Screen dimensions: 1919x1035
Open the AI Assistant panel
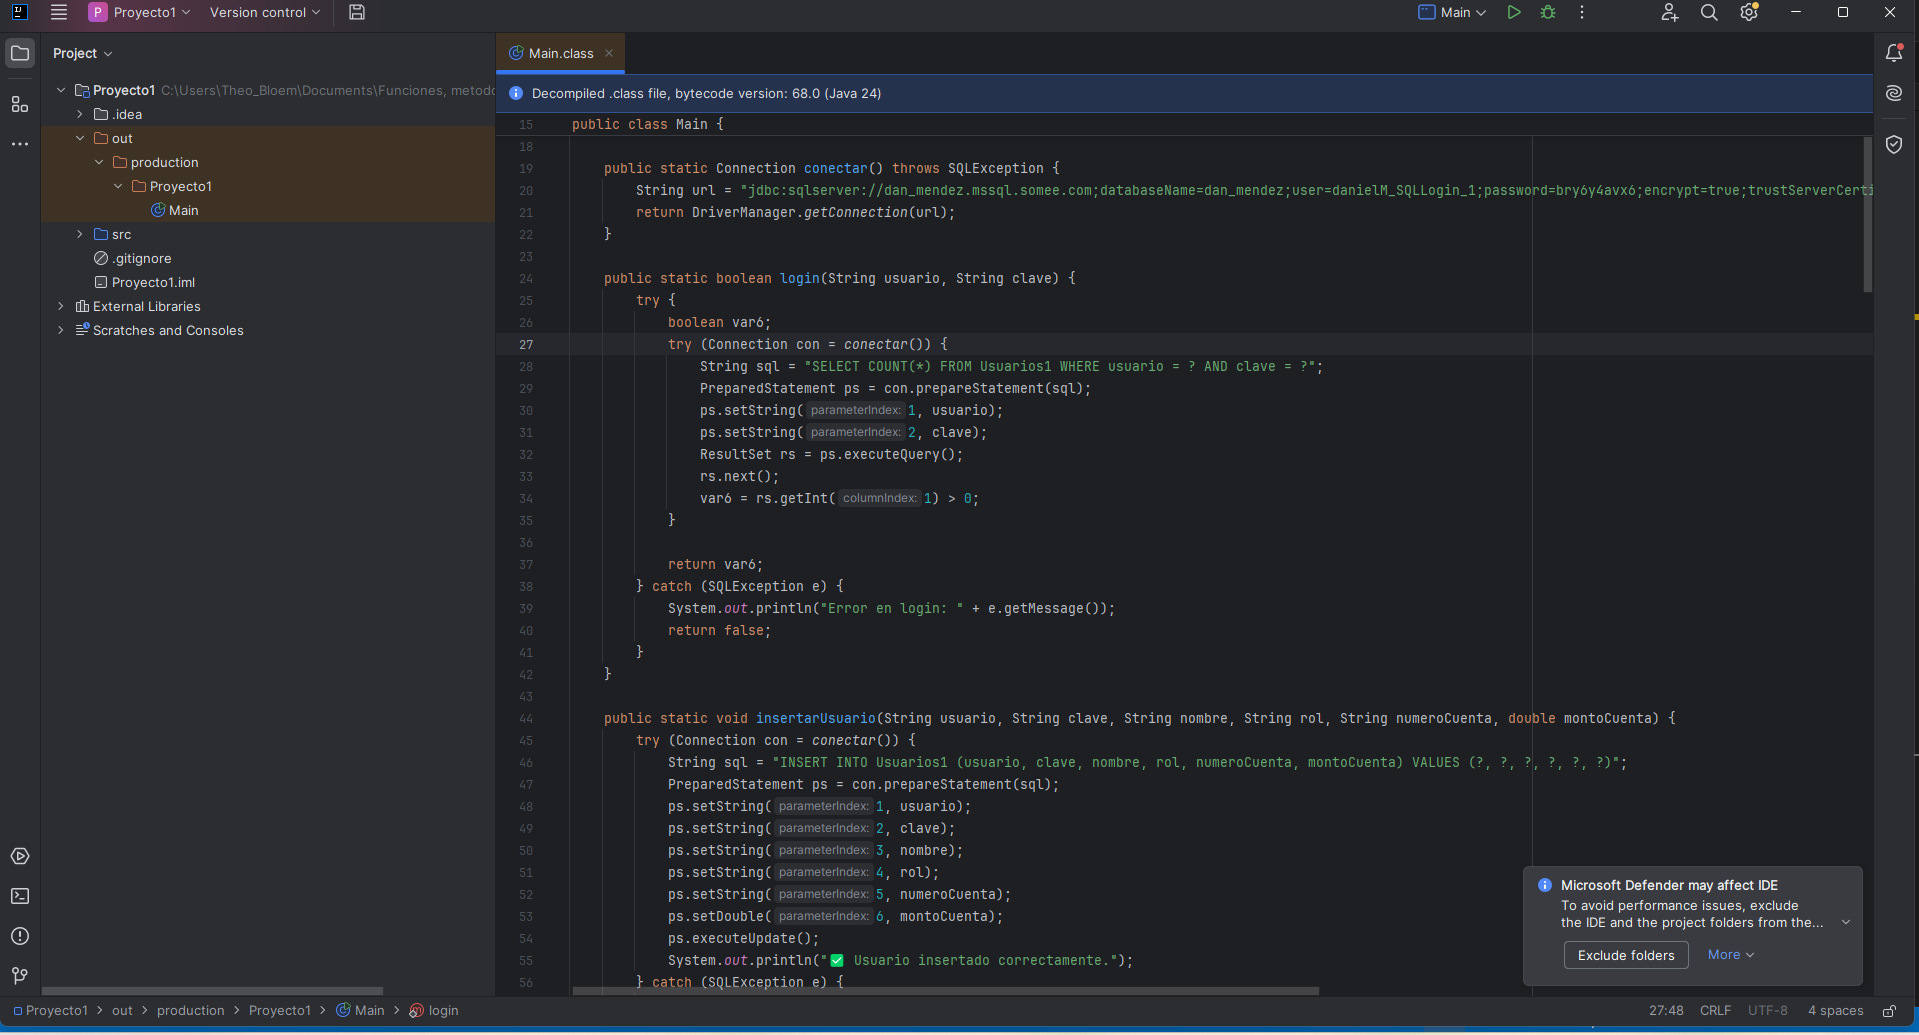(x=1894, y=93)
